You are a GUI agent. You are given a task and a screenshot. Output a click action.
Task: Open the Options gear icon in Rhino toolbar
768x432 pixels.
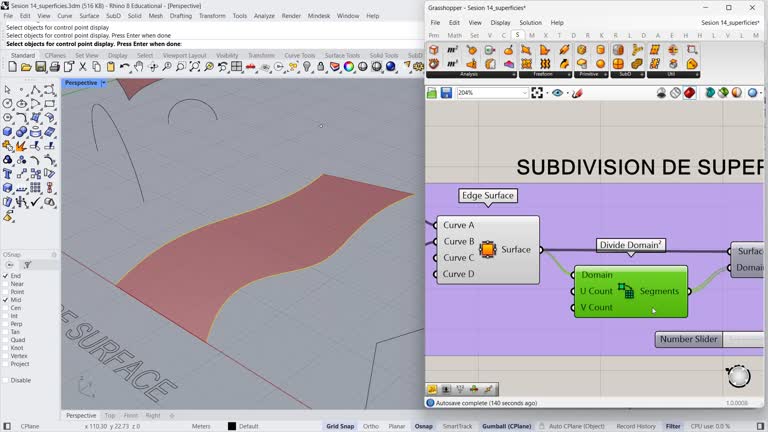click(x=418, y=67)
